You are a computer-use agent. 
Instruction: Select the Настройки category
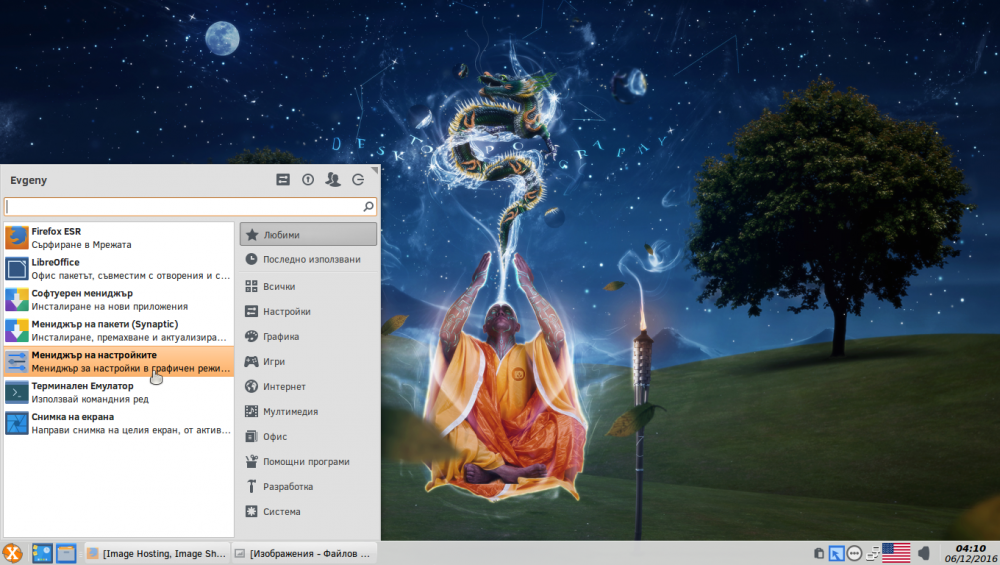(x=308, y=312)
